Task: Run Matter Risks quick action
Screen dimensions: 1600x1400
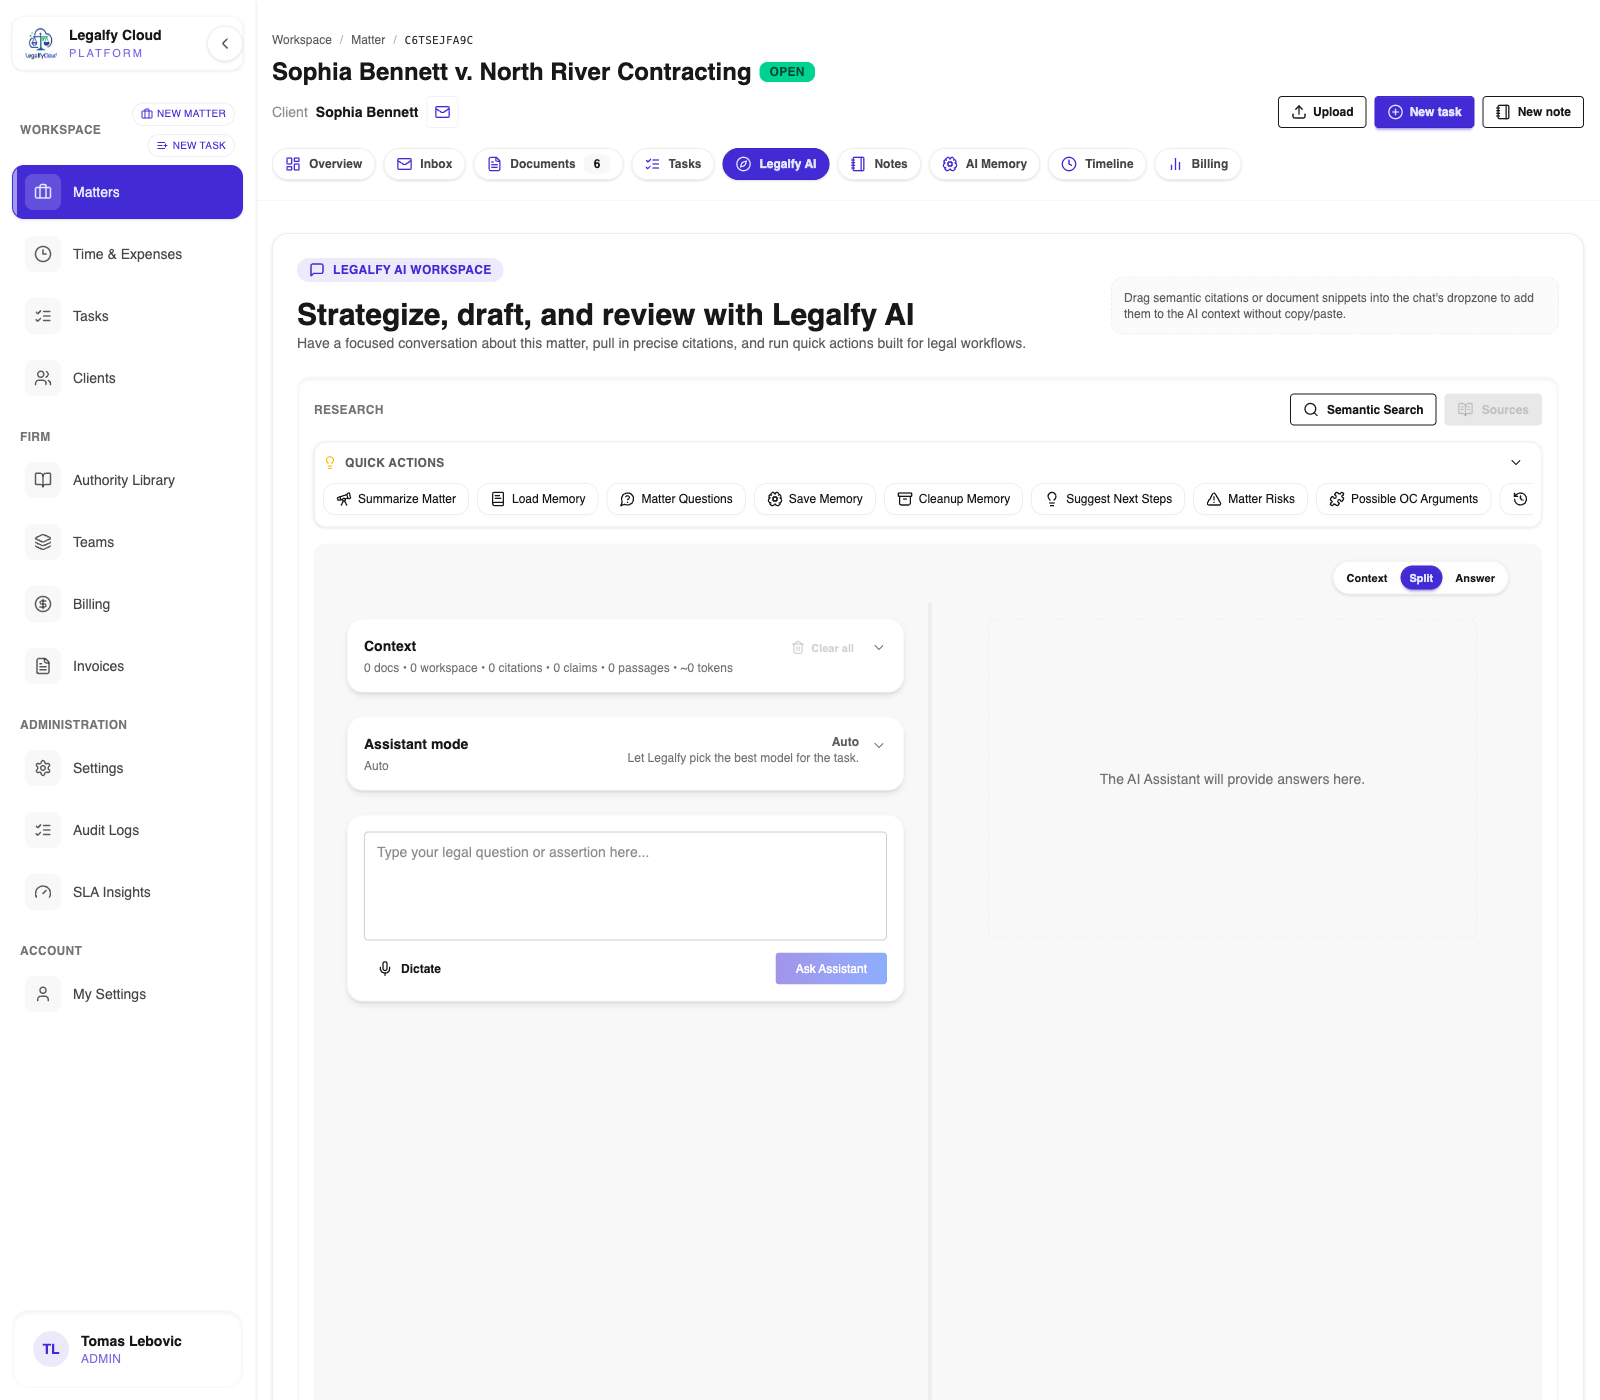Action: pyautogui.click(x=1251, y=499)
